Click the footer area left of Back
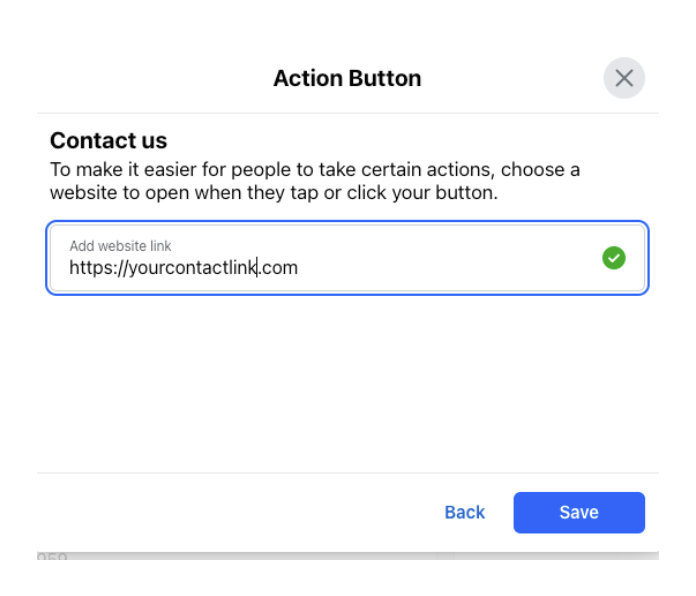The width and height of the screenshot is (696, 596). [240, 513]
